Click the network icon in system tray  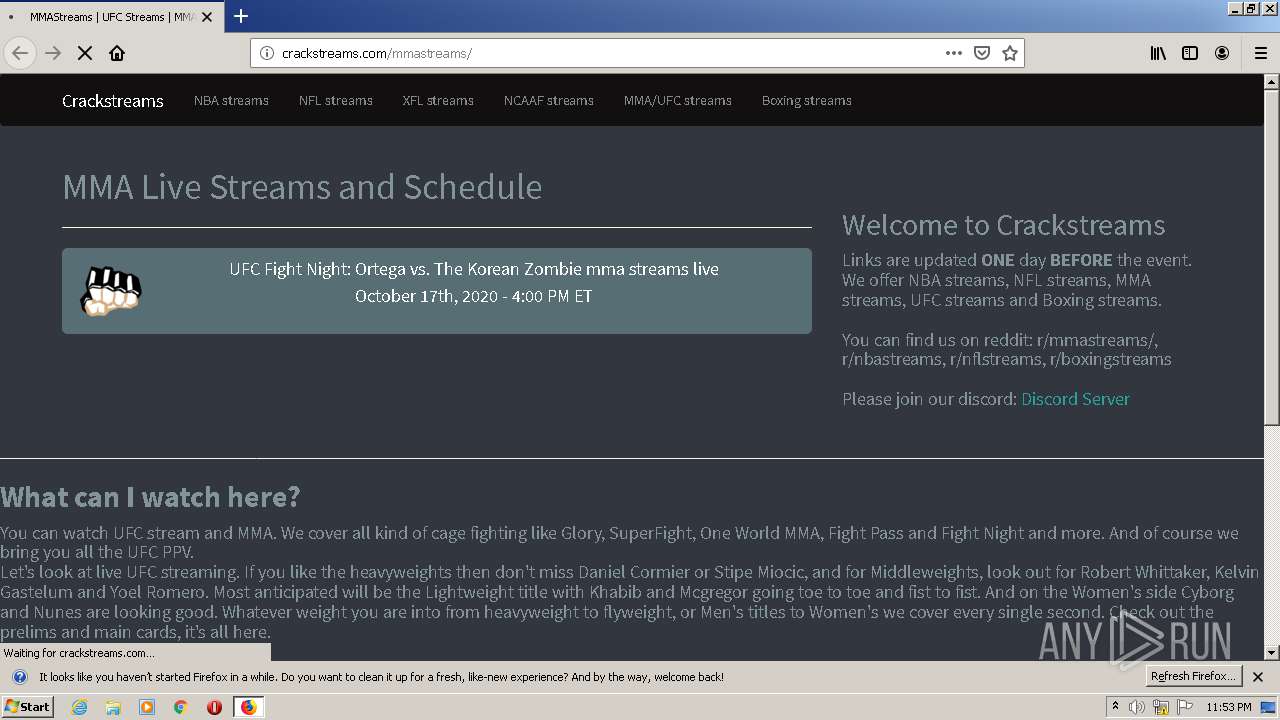click(1161, 707)
